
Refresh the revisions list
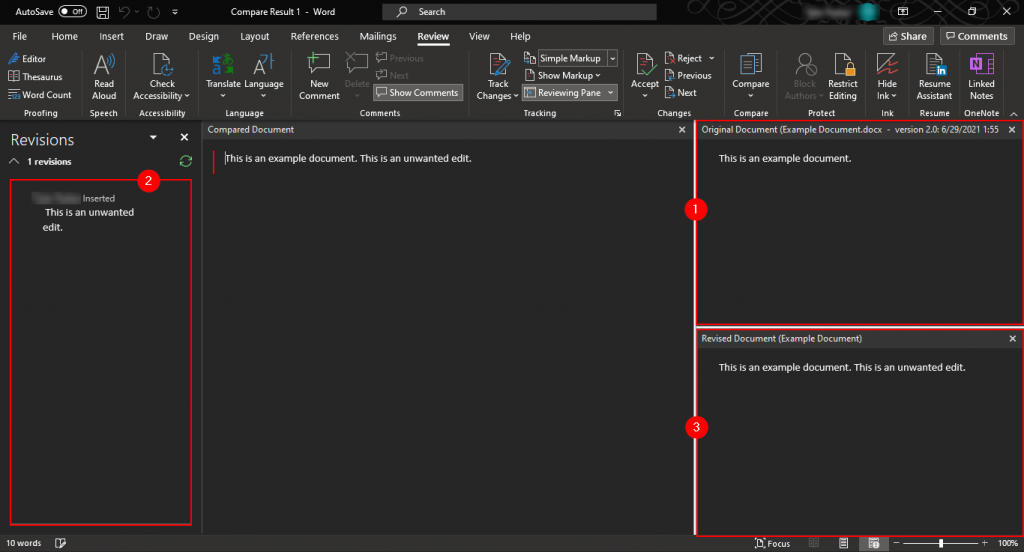click(x=185, y=161)
